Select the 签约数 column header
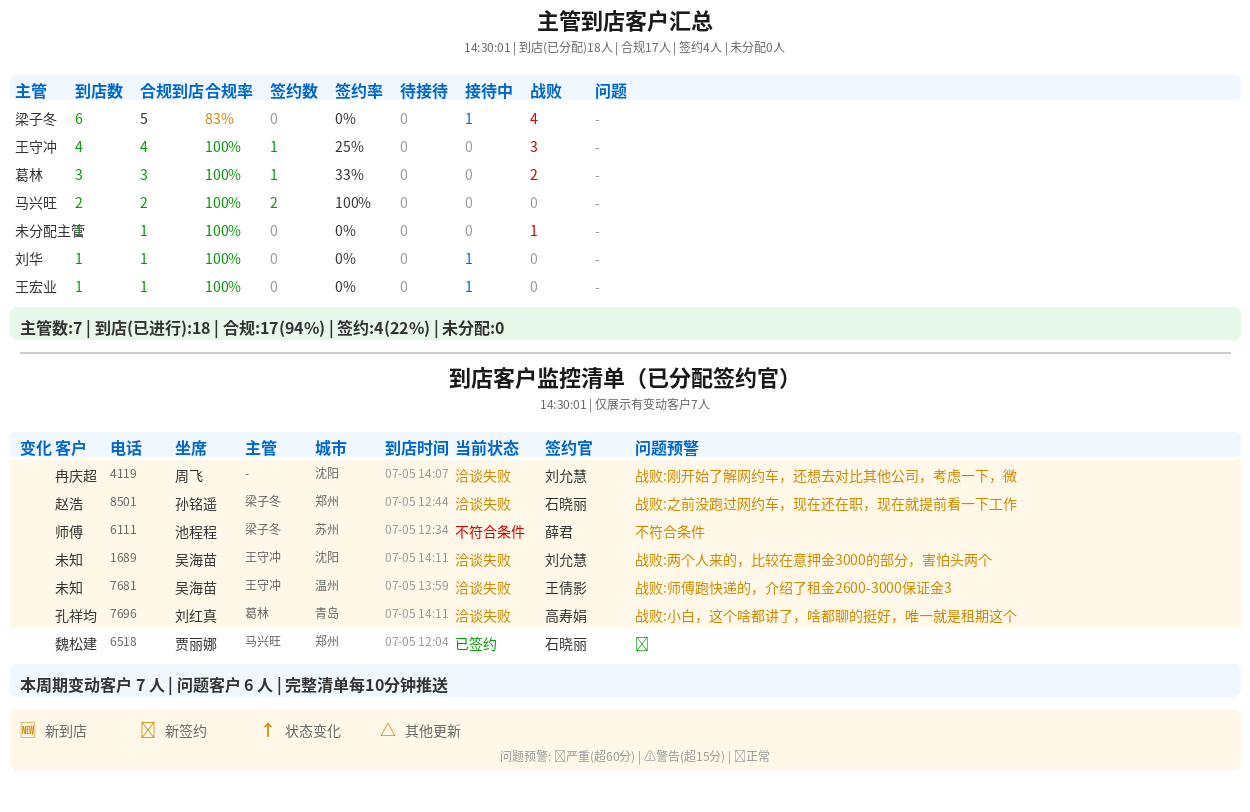Viewport: 1250px width, 812px height. pyautogui.click(x=294, y=91)
